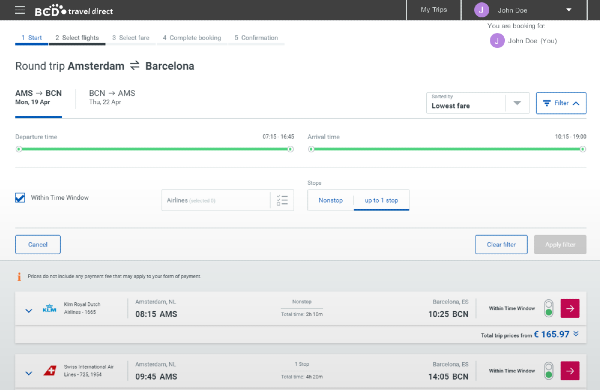Select the Nonstop stops option

[331, 200]
